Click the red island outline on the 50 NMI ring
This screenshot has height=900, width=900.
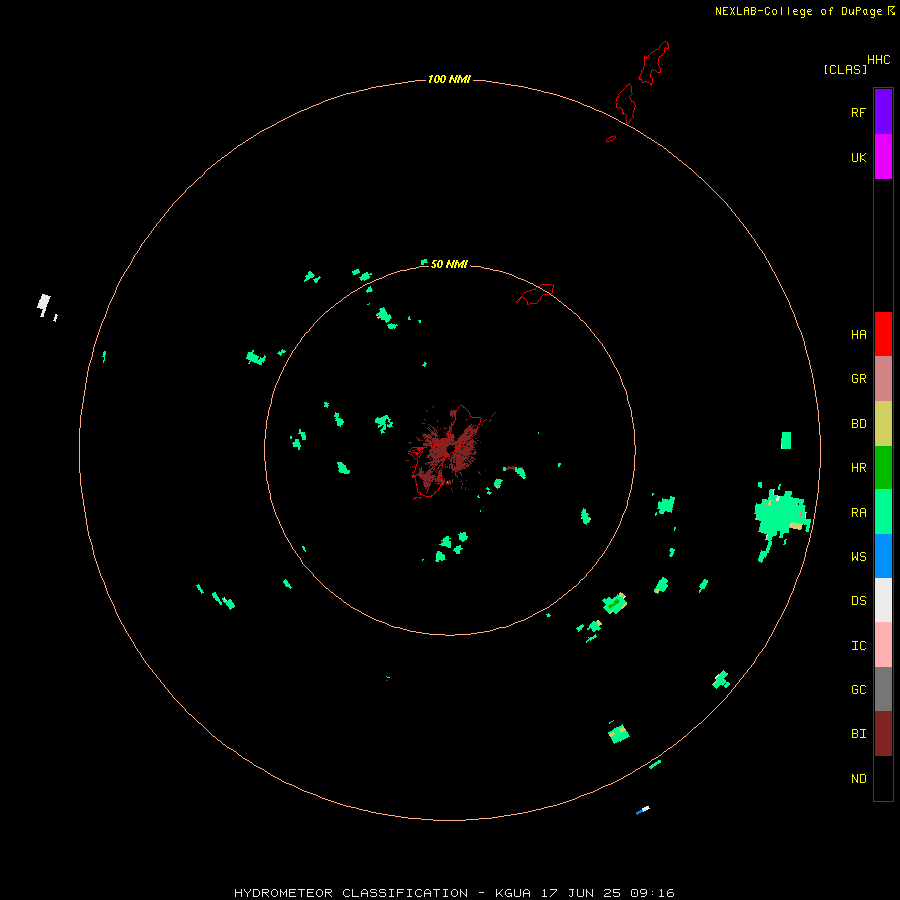point(535,293)
